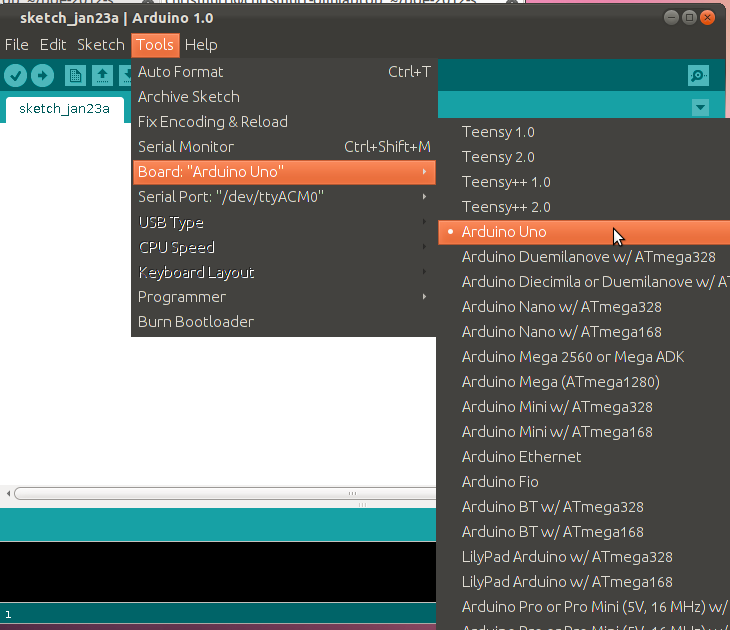
Task: Open the Serial Monitor magnifier icon
Action: click(698, 75)
